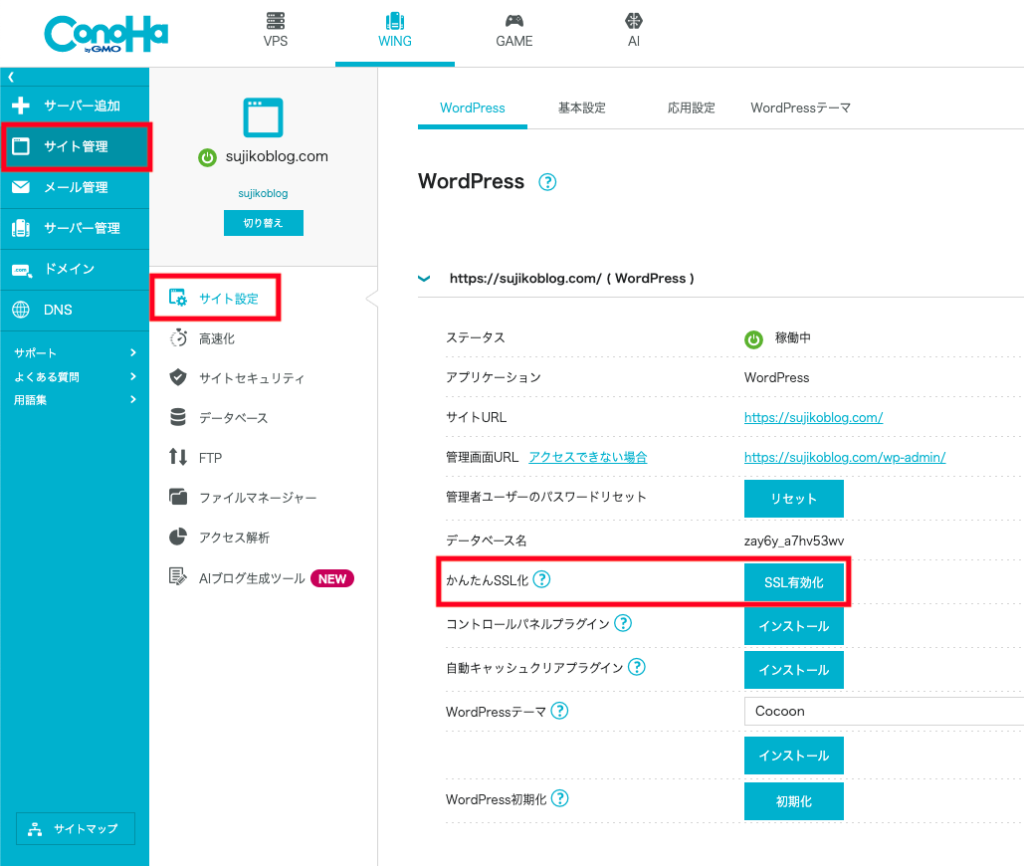This screenshot has height=866, width=1024.
Task: Click the help icon beside WordPressテーマ row label
Action: click(559, 711)
